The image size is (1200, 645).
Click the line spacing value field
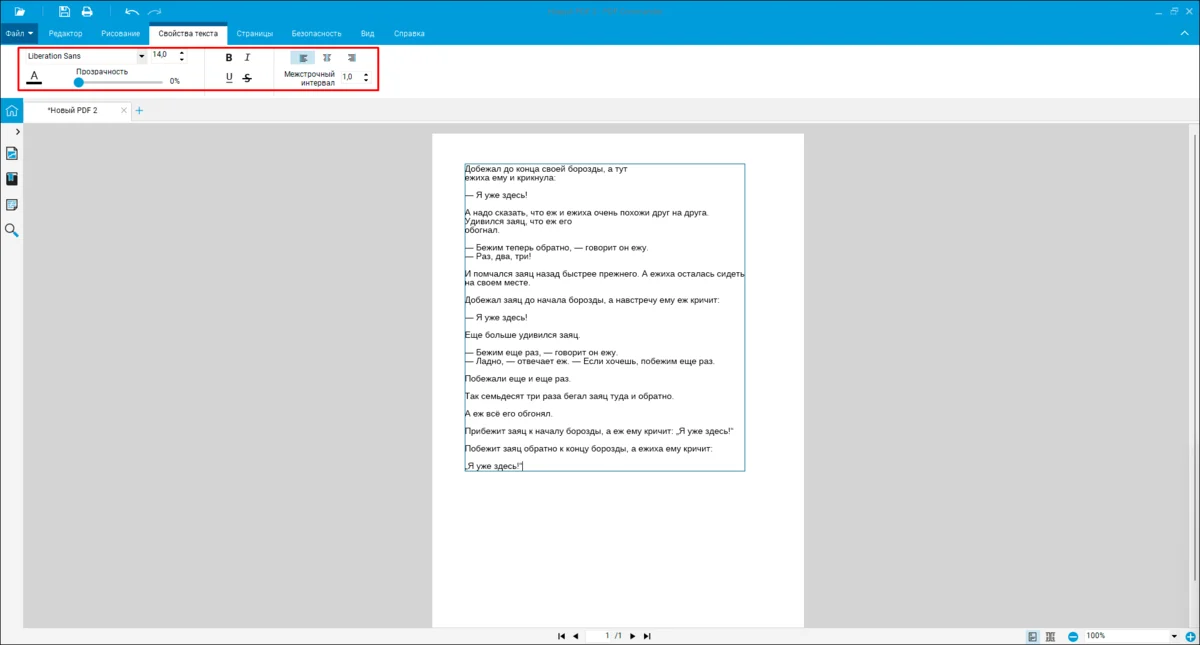click(x=350, y=77)
